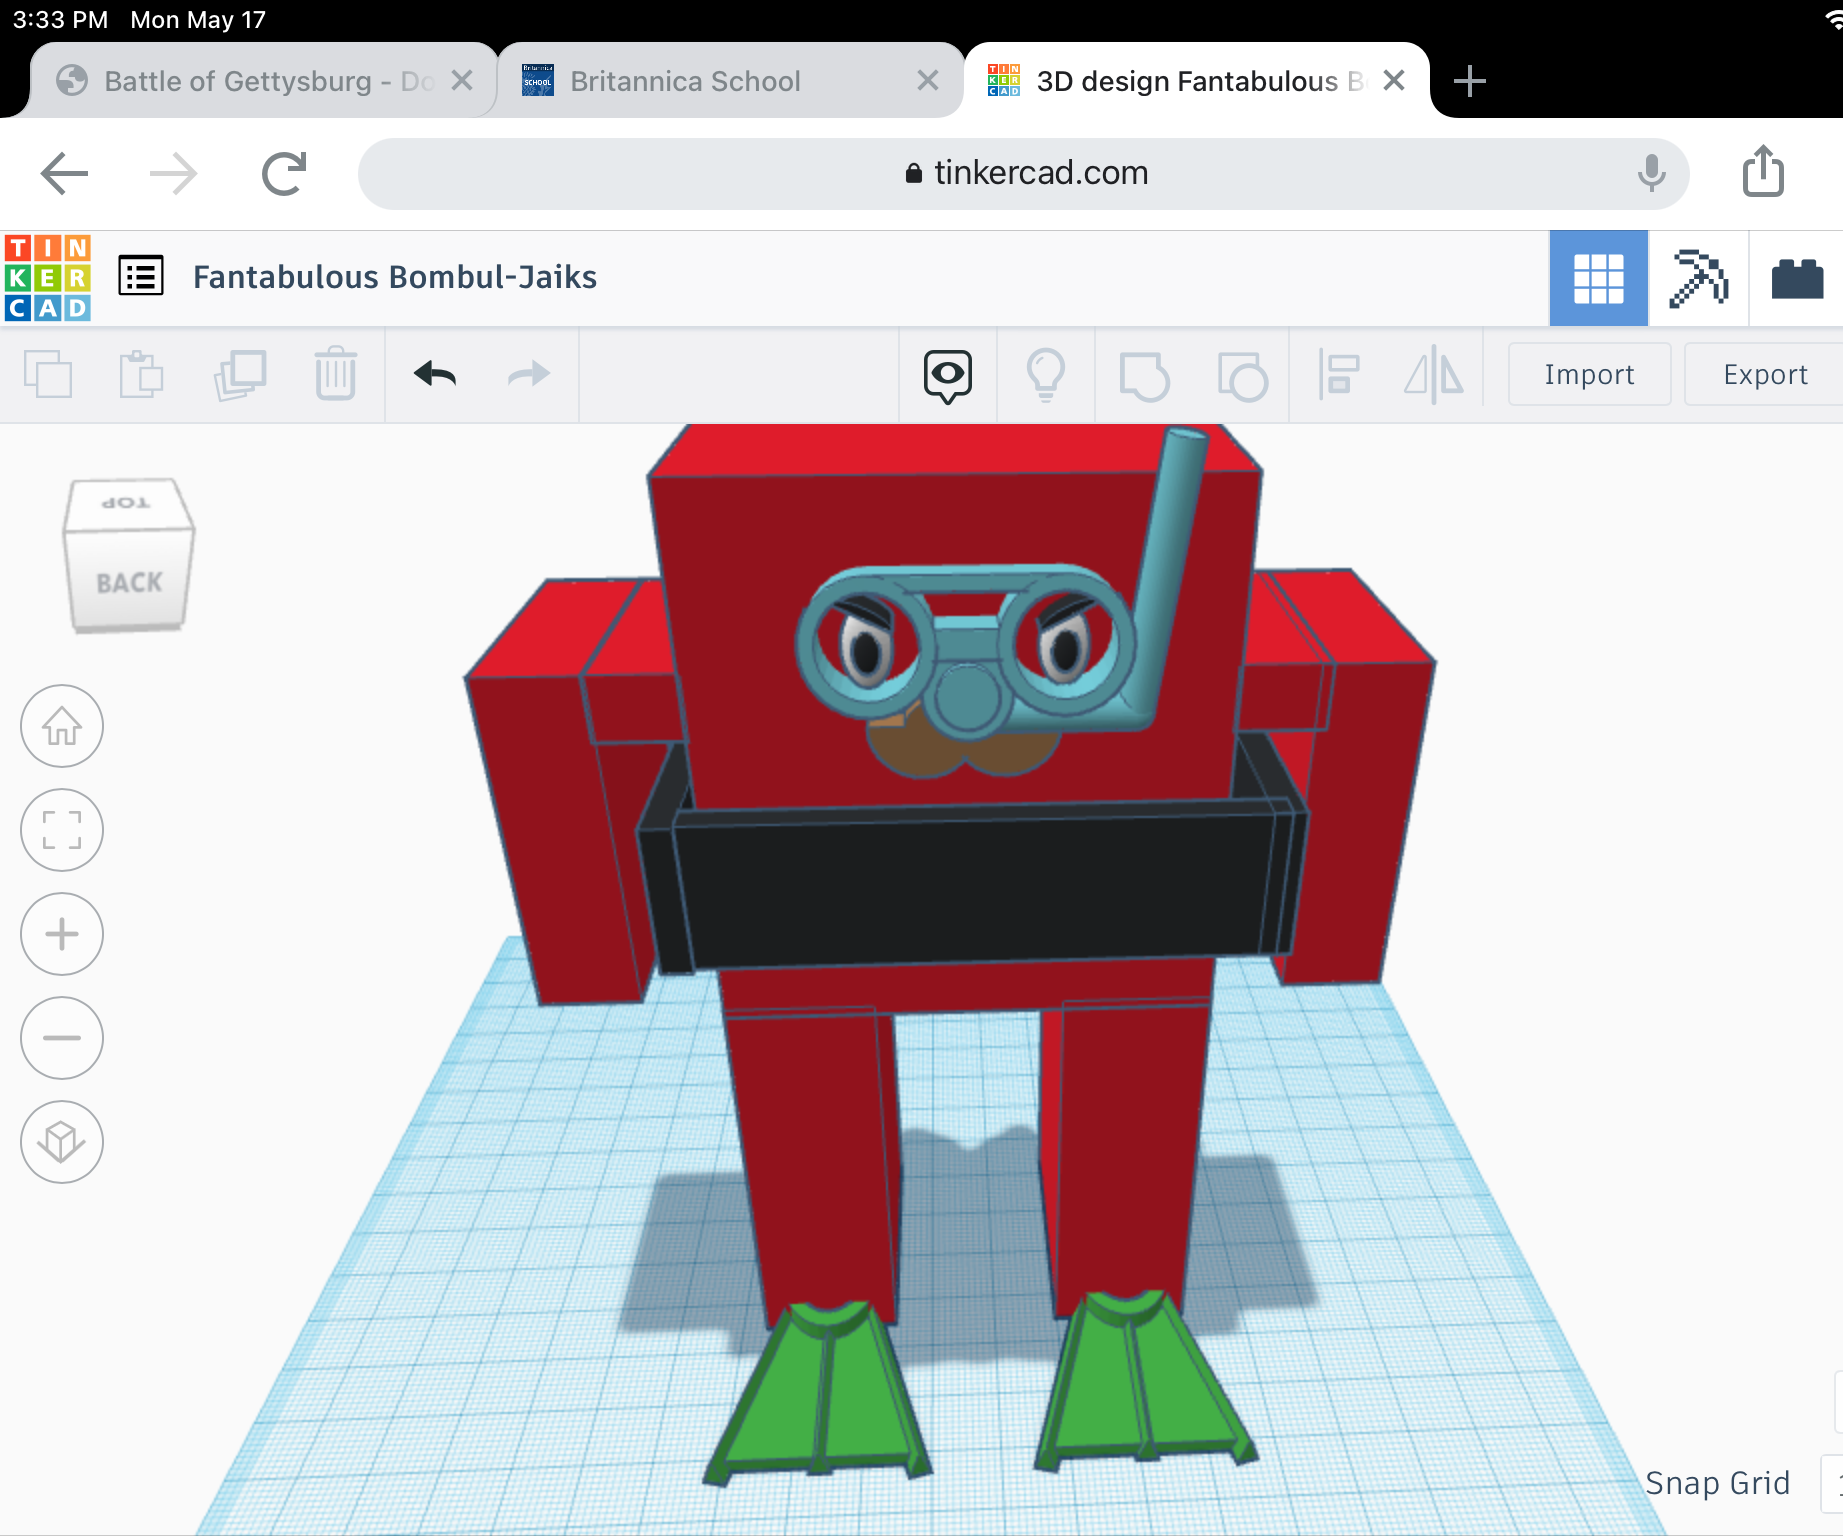Image resolution: width=1843 pixels, height=1536 pixels.
Task: Click the Tinkercad logo
Action: (x=48, y=277)
